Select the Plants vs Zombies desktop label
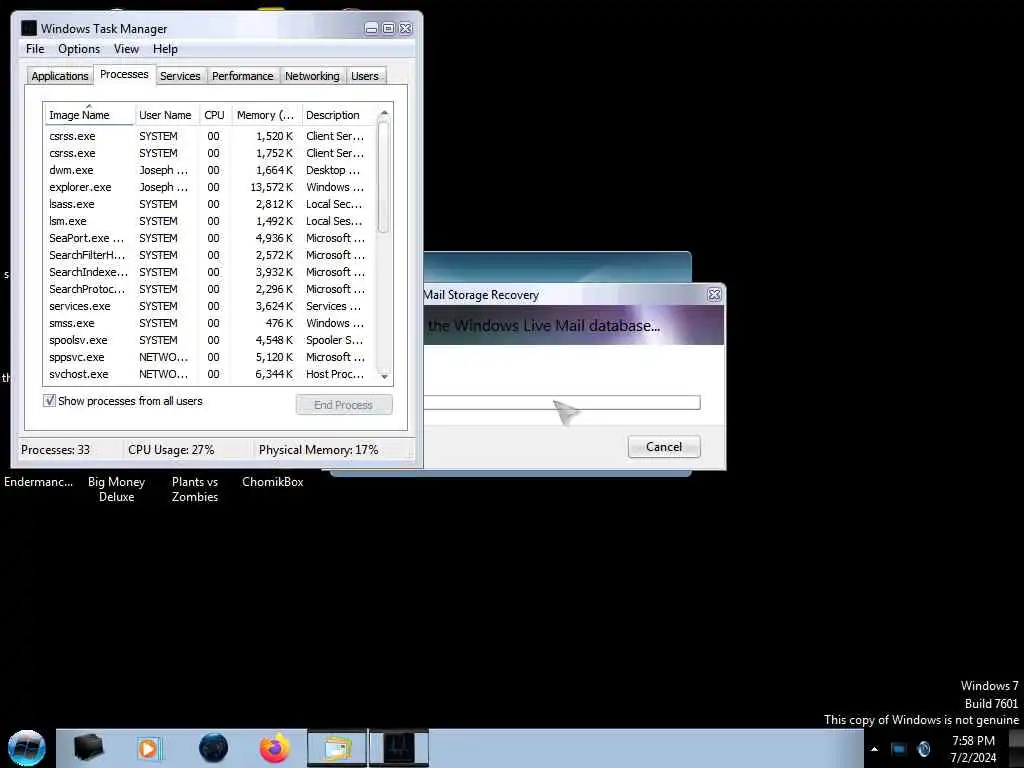The image size is (1024, 768). [195, 489]
